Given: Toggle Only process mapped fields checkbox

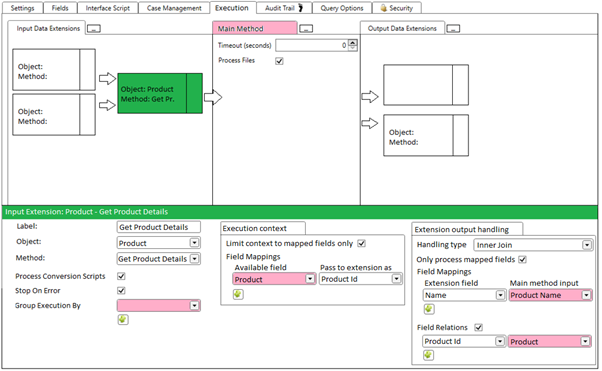Looking at the screenshot, I should tap(522, 260).
